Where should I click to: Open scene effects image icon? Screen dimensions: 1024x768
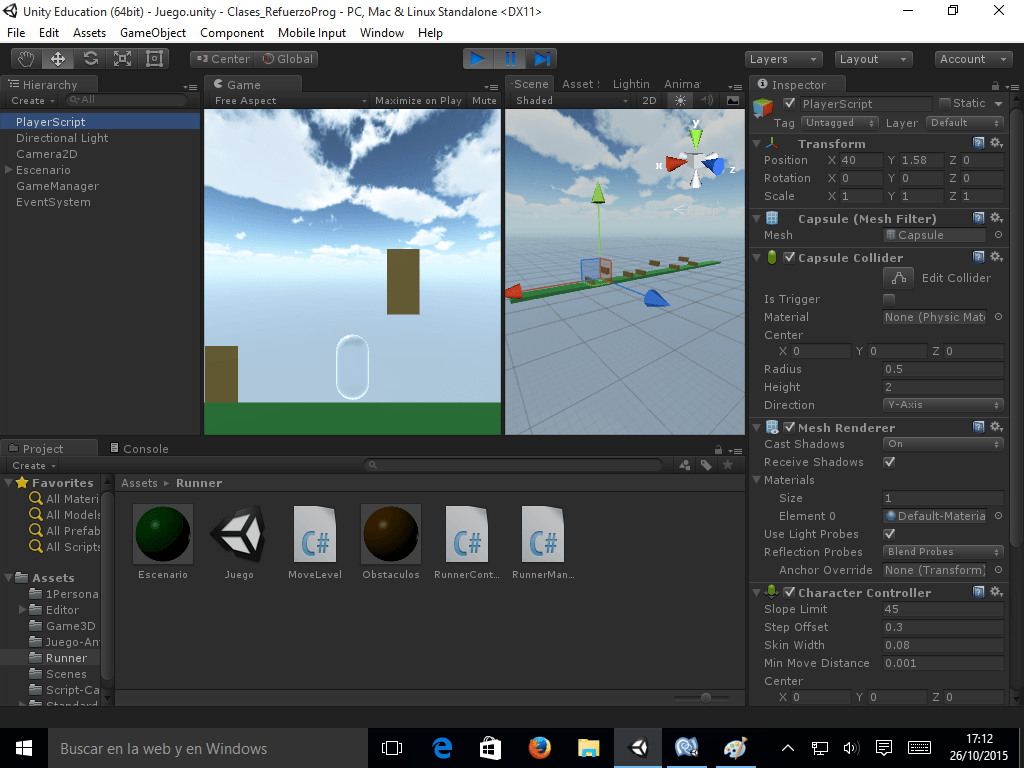coord(733,101)
